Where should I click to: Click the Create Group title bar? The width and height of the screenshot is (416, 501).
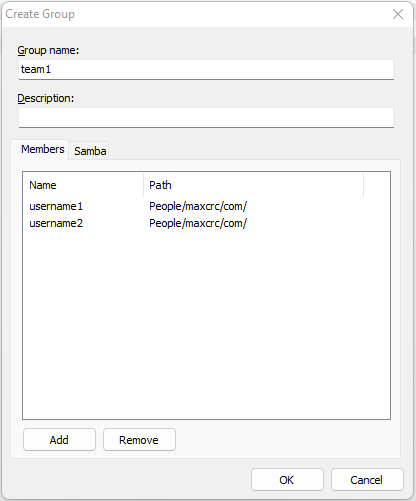(193, 14)
